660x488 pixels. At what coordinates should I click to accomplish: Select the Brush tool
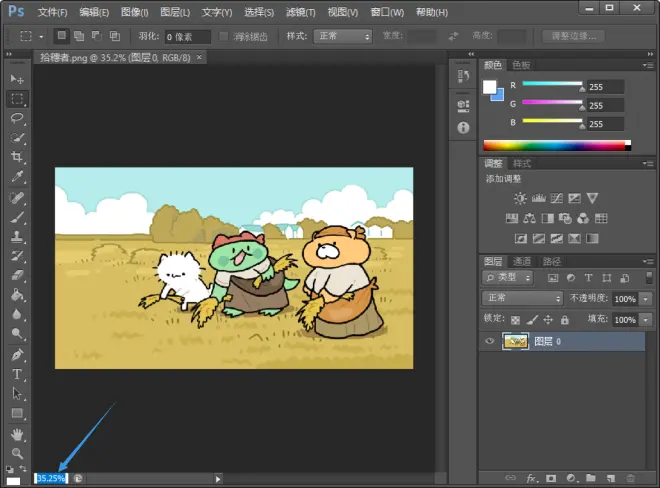coord(17,218)
